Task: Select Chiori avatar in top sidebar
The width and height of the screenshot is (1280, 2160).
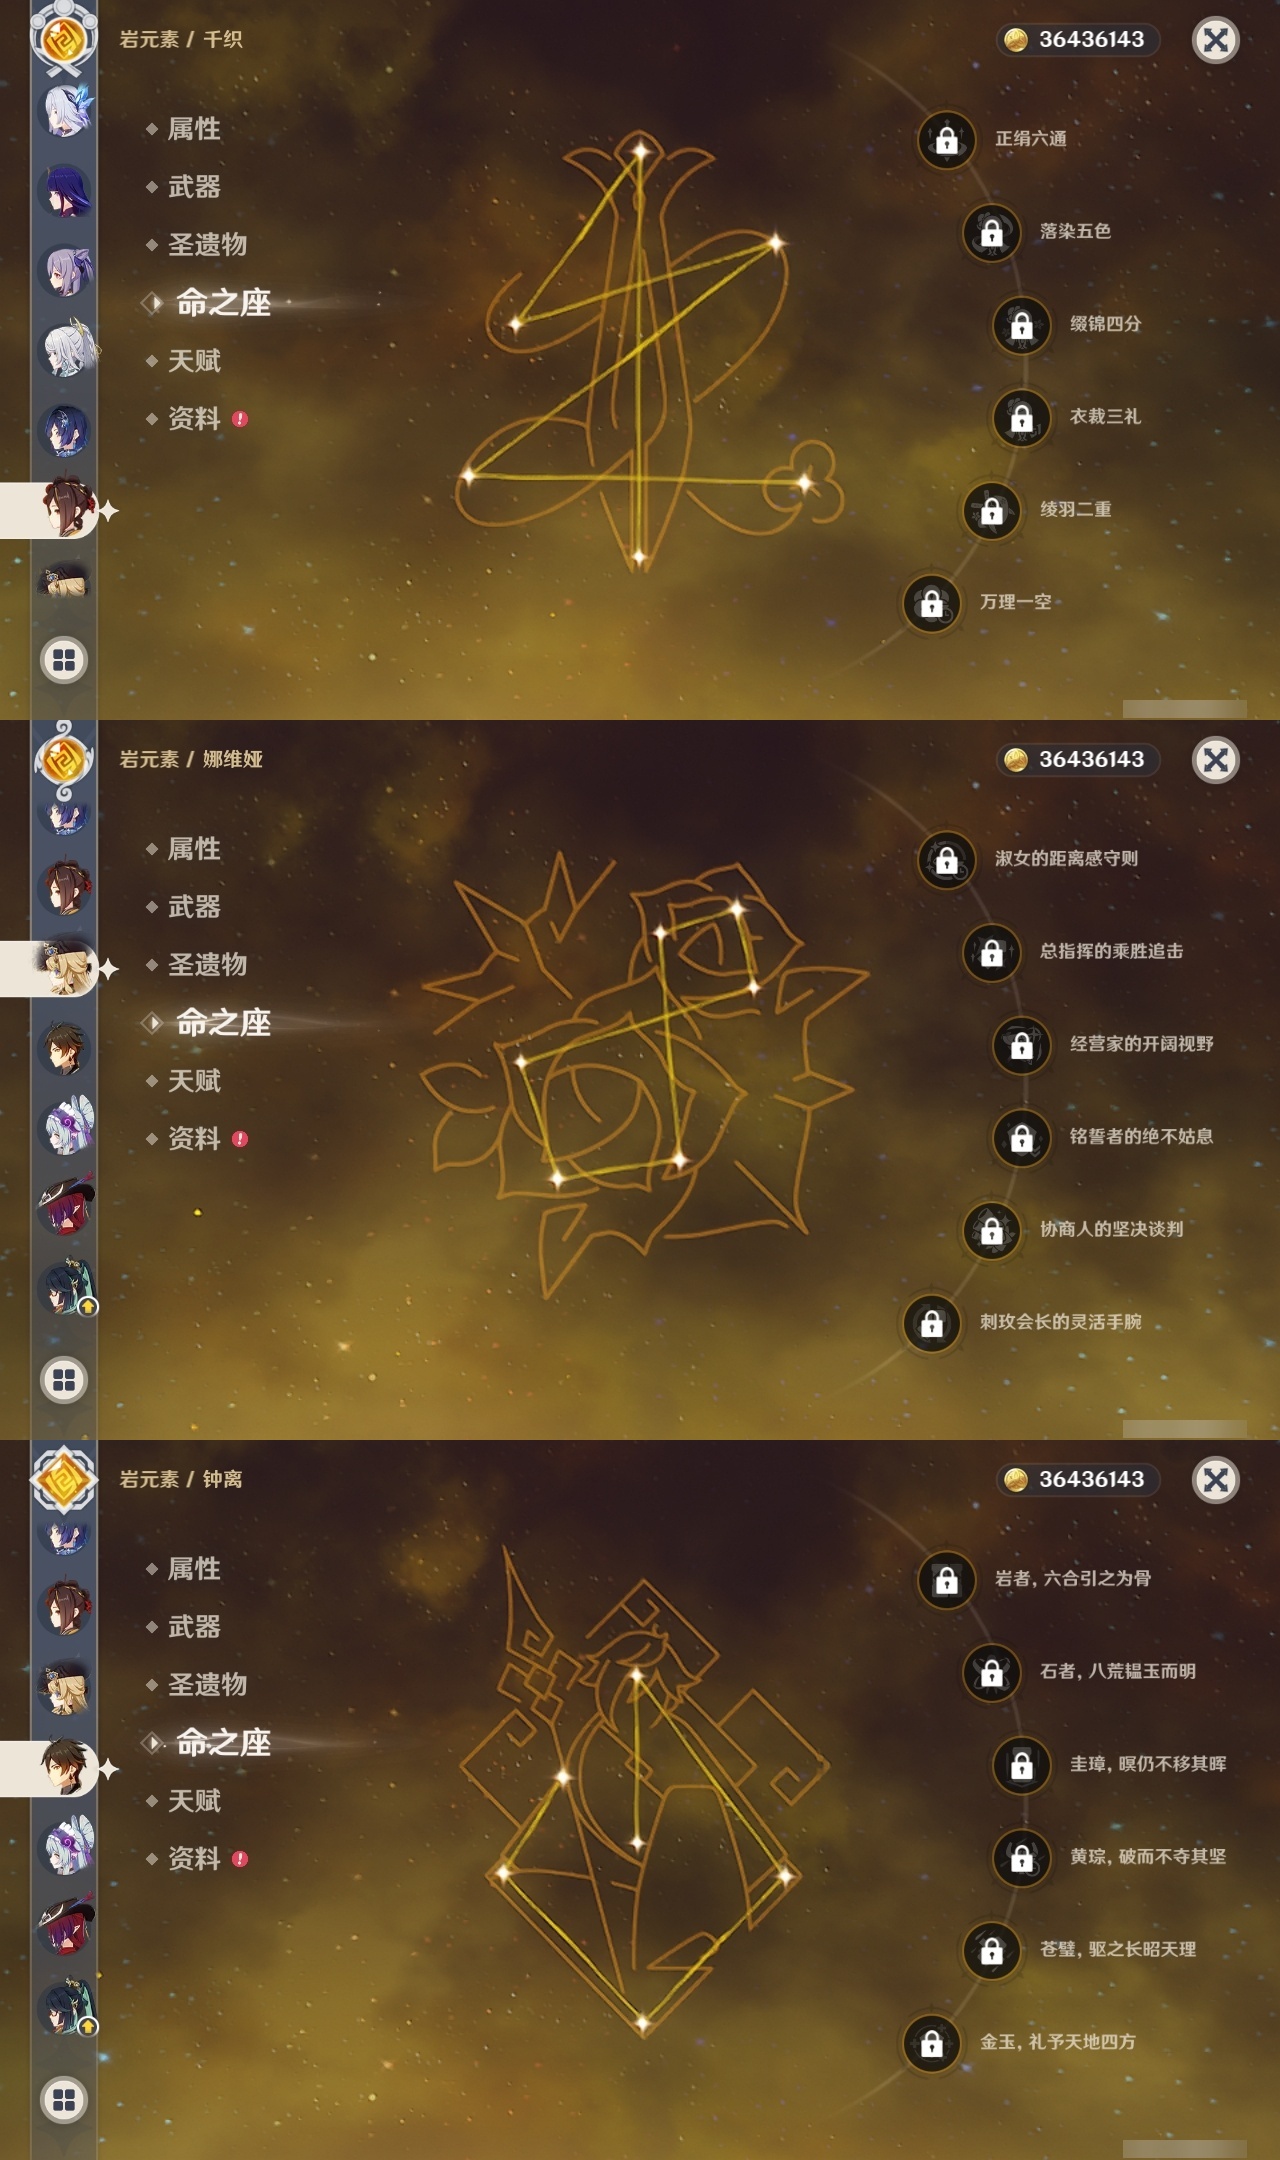Action: click(66, 509)
